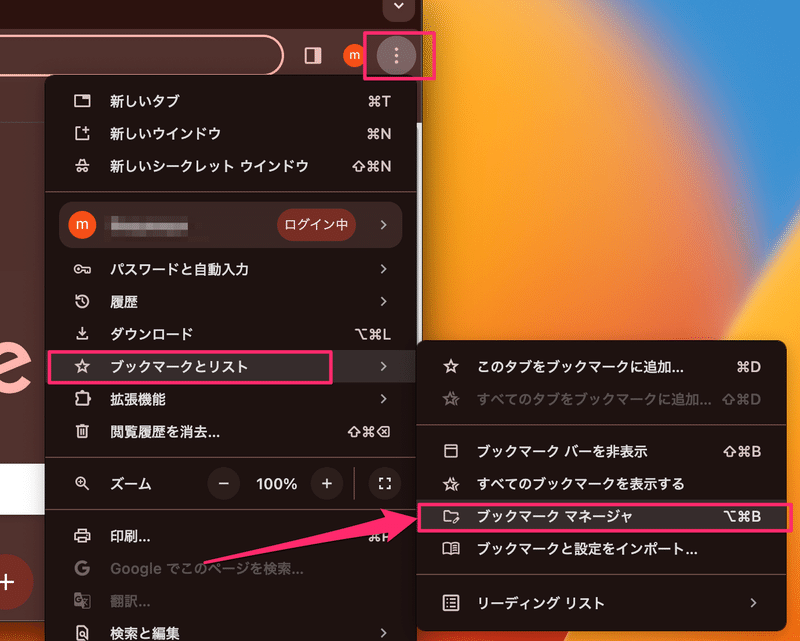Select the folder icon beside ブックマーク マネージャ
The height and width of the screenshot is (641, 800).
pyautogui.click(x=451, y=516)
